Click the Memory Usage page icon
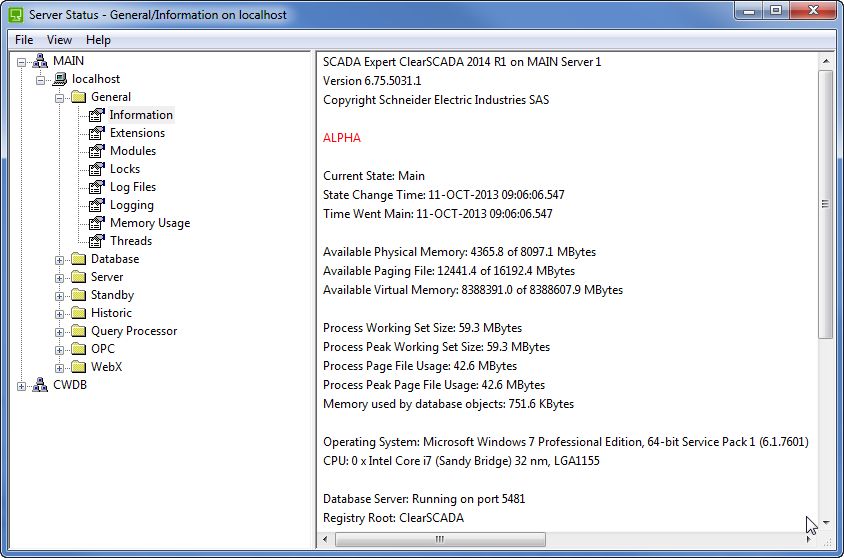The image size is (844, 558). pyautogui.click(x=97, y=223)
